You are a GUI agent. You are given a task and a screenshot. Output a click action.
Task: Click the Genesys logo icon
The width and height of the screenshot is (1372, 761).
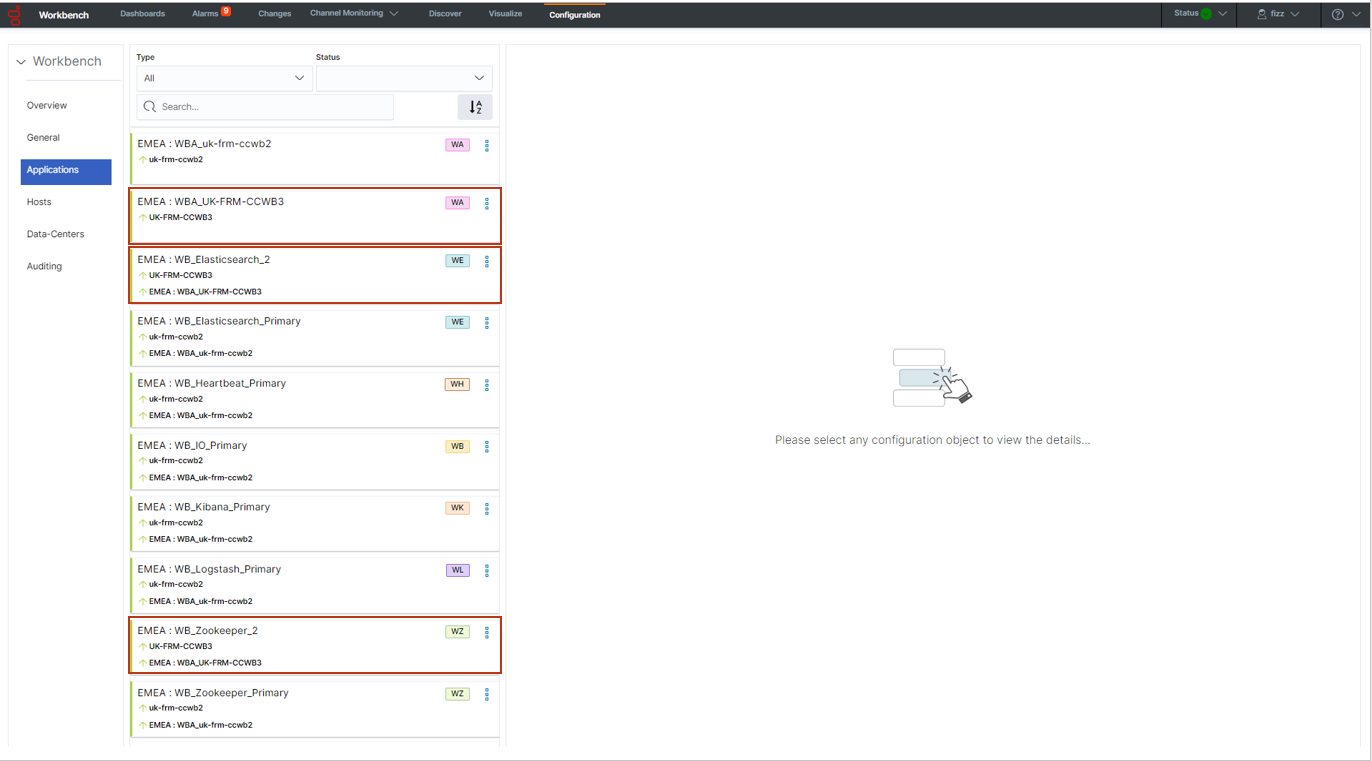point(15,15)
